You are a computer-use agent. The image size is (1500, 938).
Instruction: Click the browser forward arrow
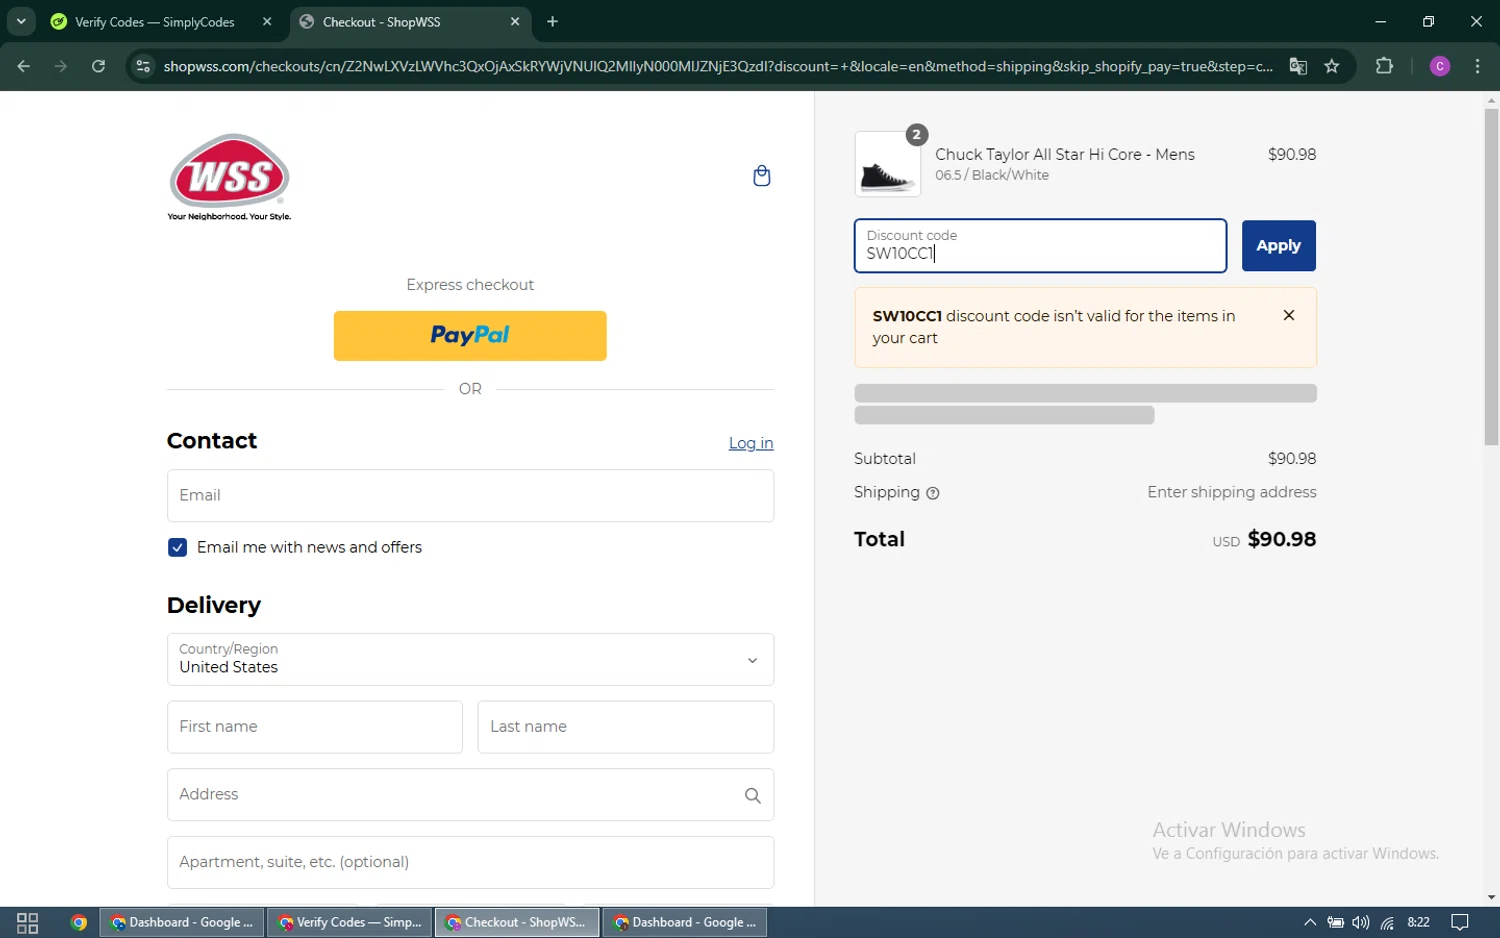tap(61, 66)
